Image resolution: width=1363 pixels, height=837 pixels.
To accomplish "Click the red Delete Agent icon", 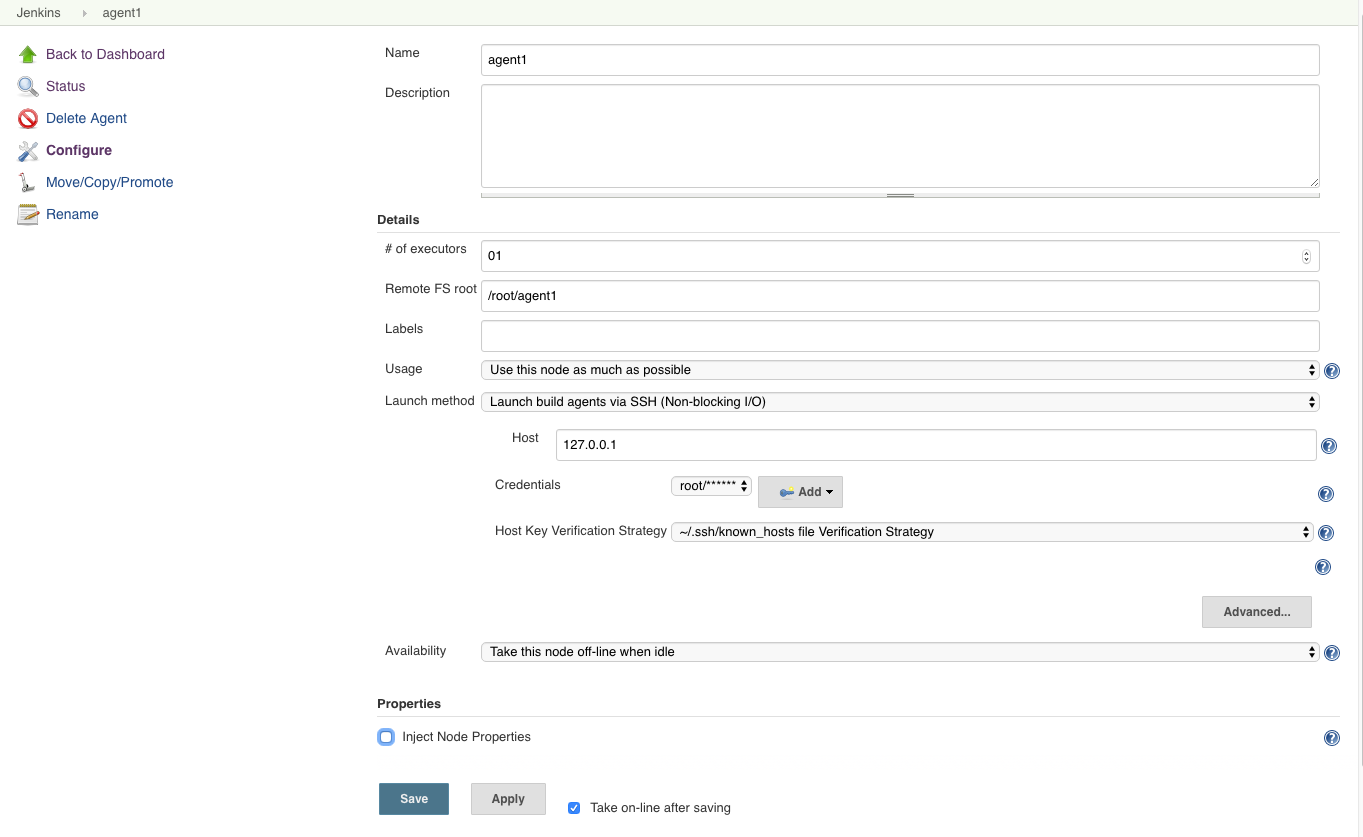I will coord(28,118).
